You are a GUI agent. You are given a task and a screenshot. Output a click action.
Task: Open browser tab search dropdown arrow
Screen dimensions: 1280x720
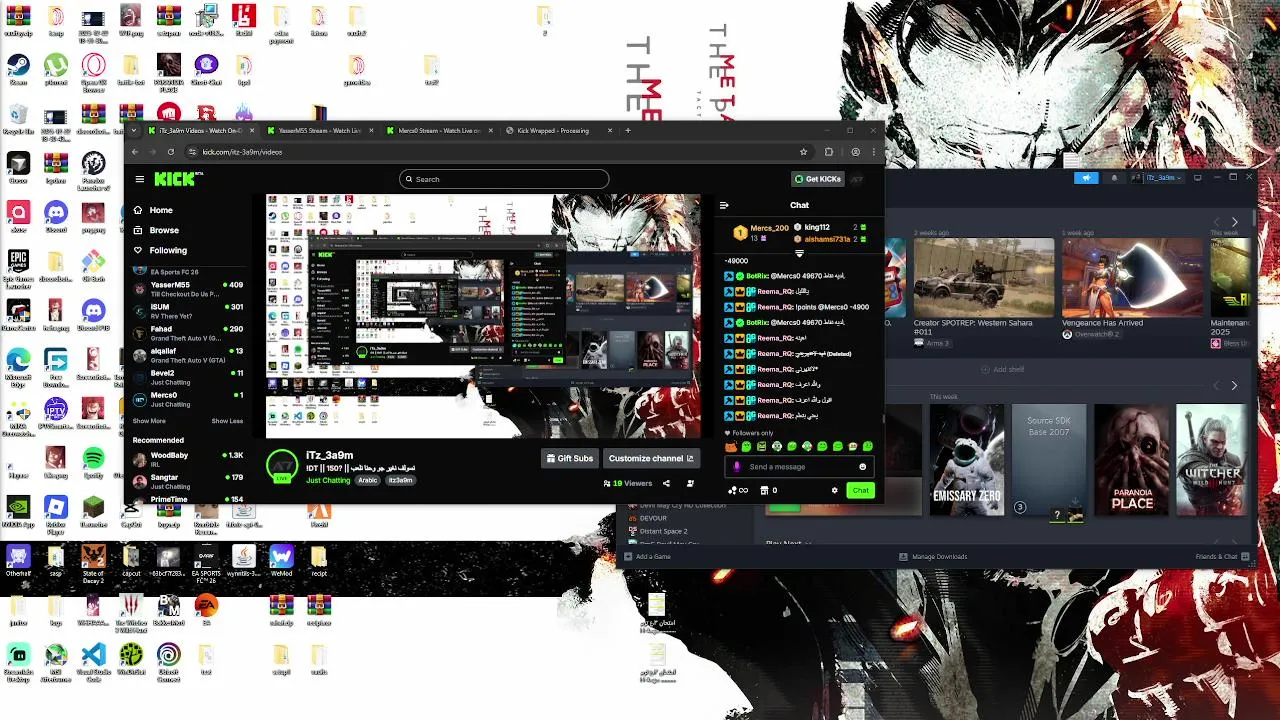pyautogui.click(x=135, y=130)
